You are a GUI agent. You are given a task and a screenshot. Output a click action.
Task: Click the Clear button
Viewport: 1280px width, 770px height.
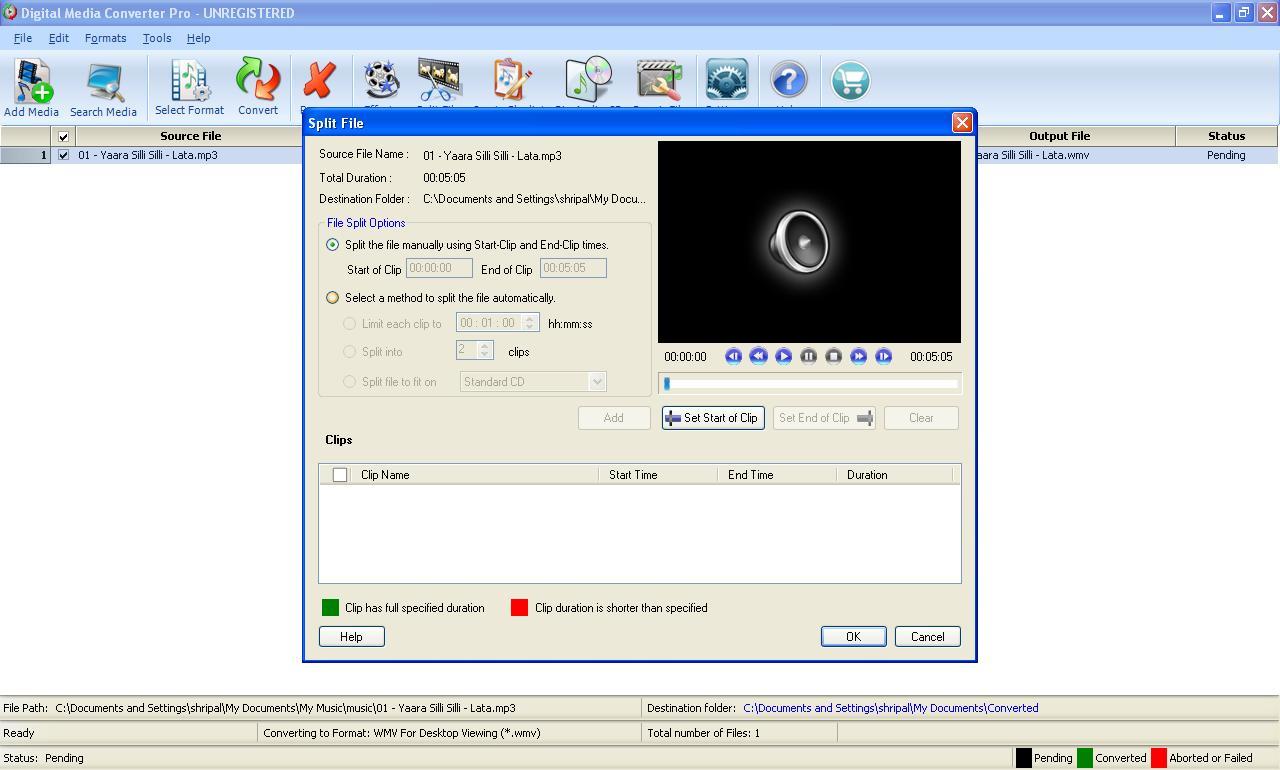pyautogui.click(x=921, y=418)
